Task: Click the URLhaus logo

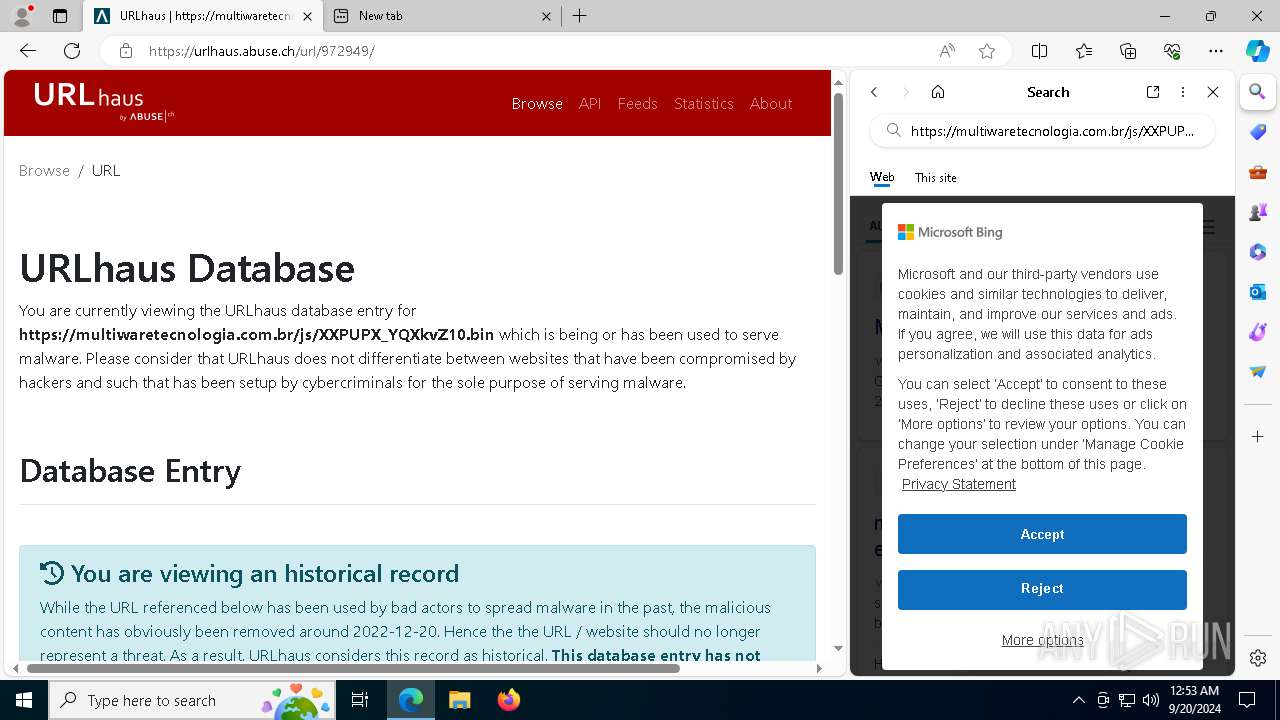Action: 104,101
